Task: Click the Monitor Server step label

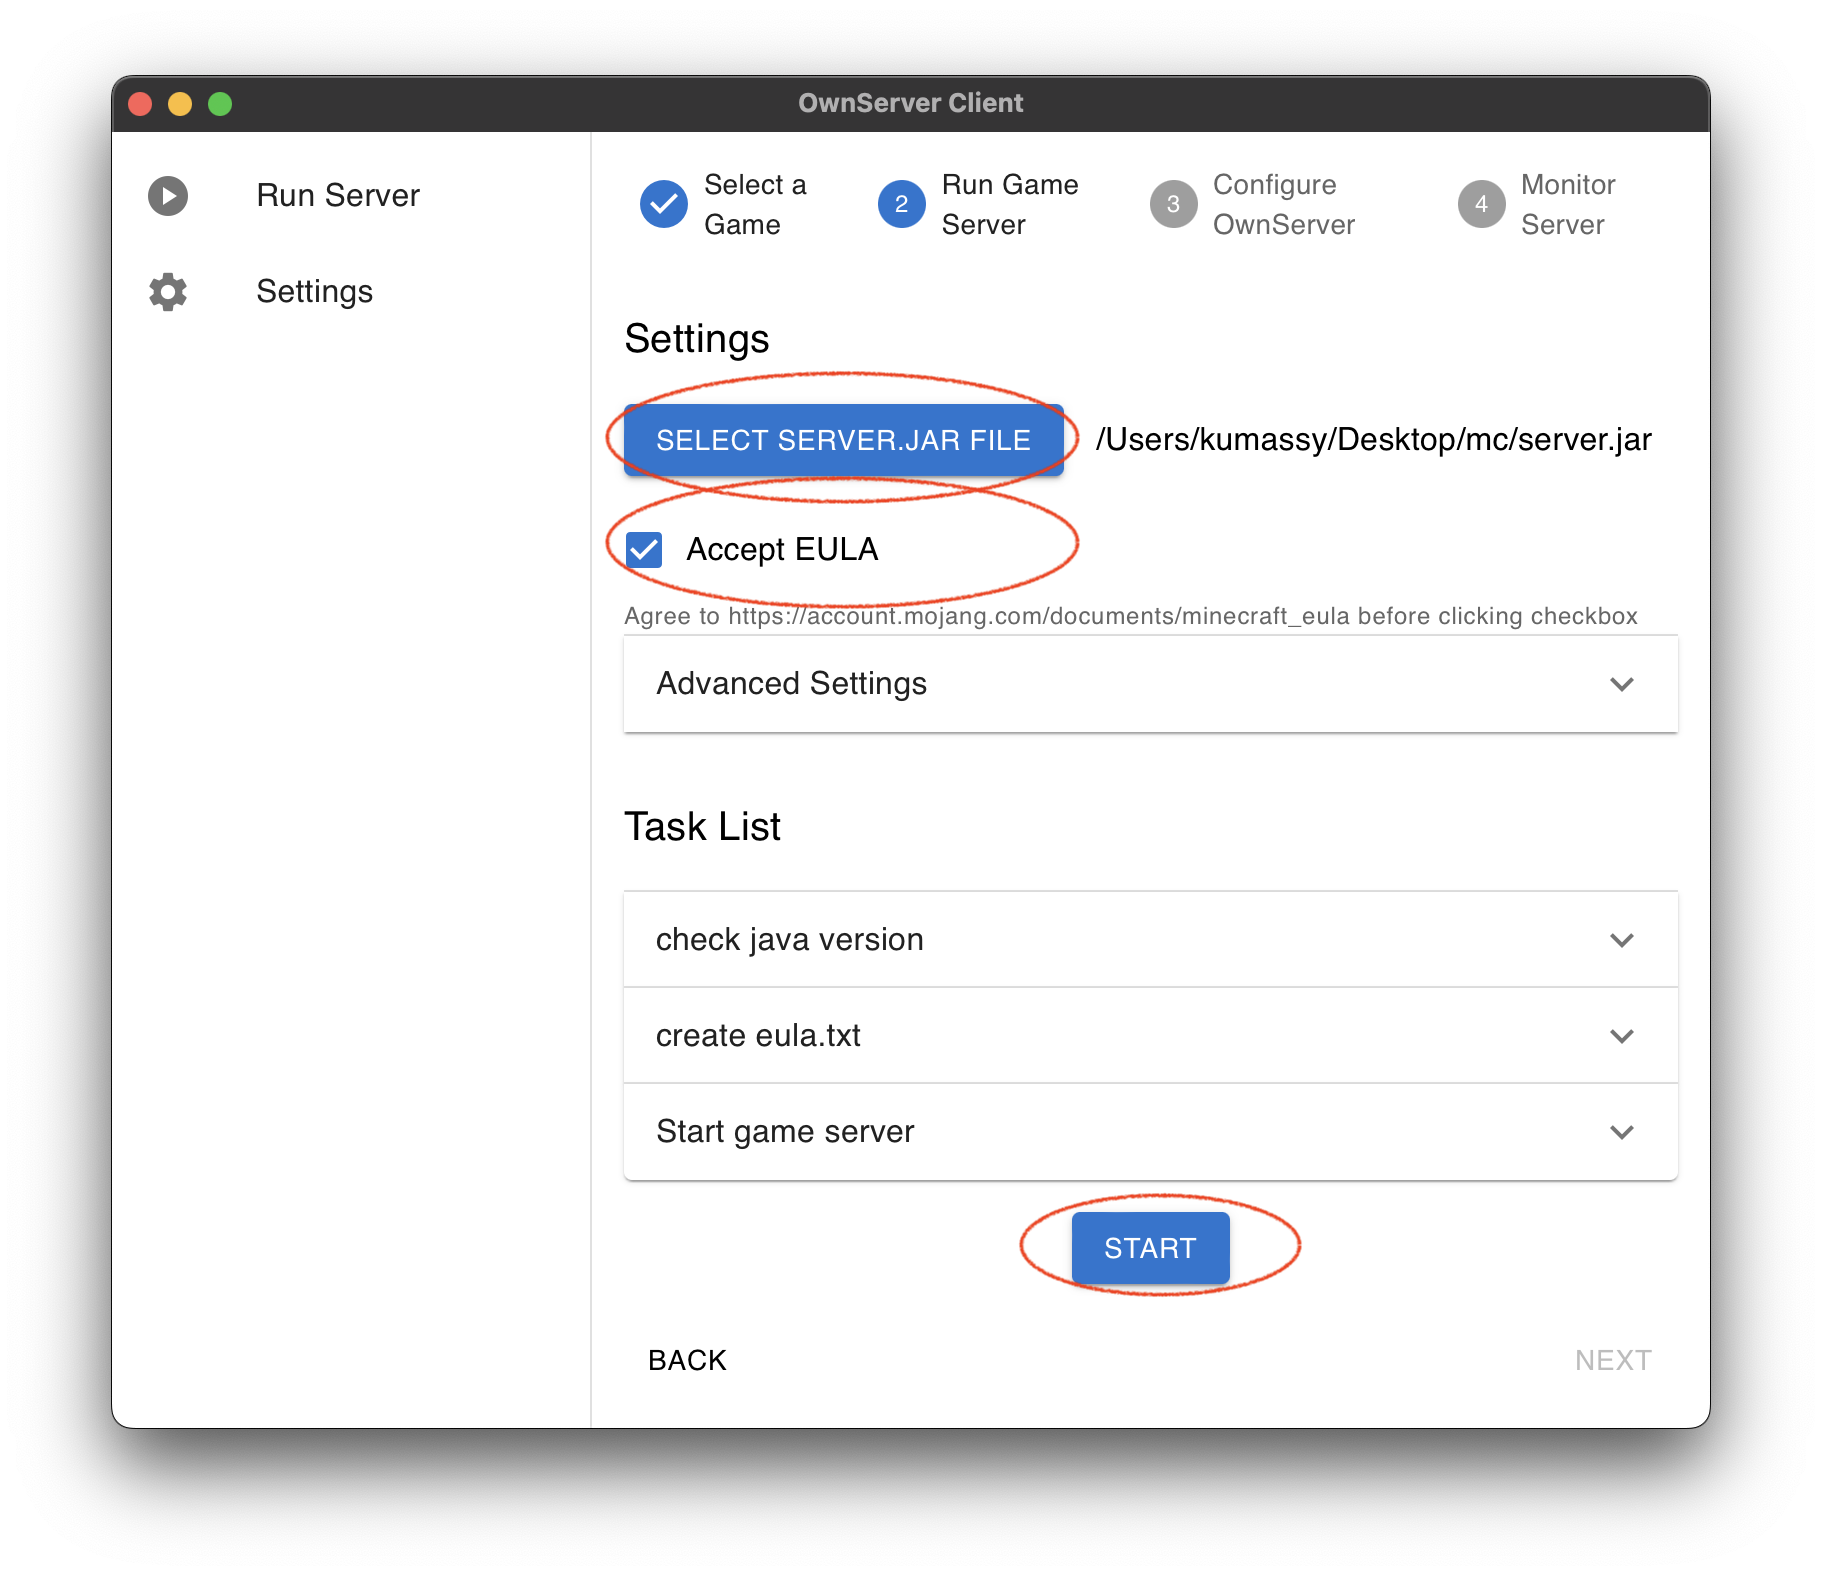Action: tap(1567, 204)
